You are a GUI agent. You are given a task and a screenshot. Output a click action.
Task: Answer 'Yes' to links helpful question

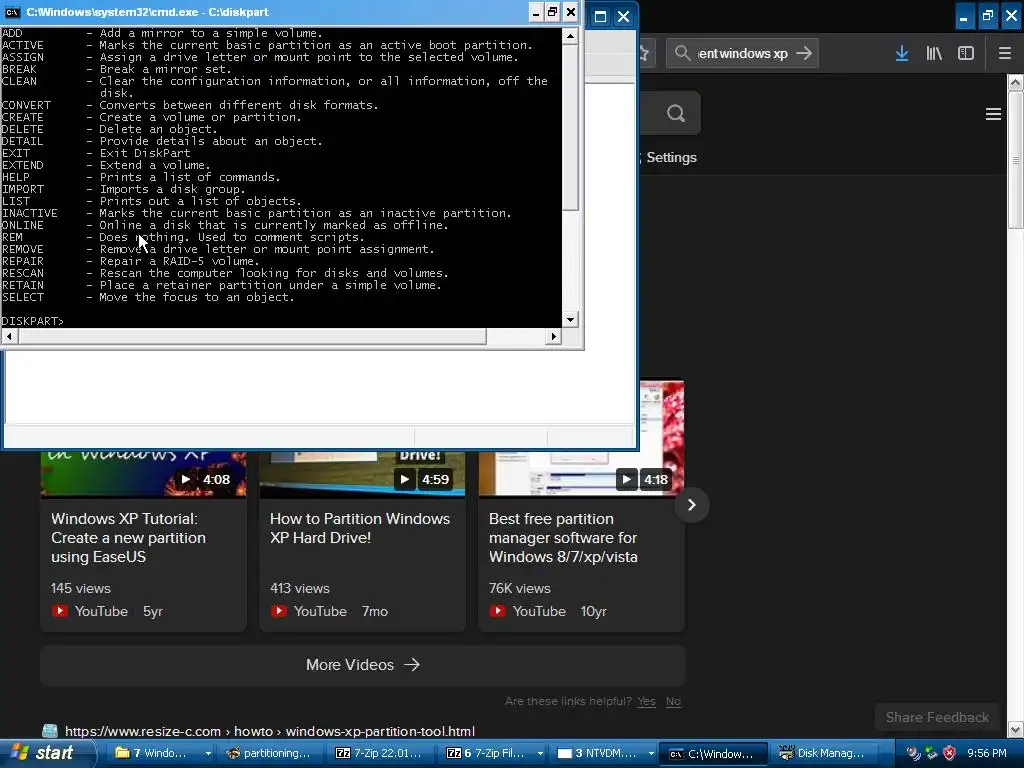[647, 701]
